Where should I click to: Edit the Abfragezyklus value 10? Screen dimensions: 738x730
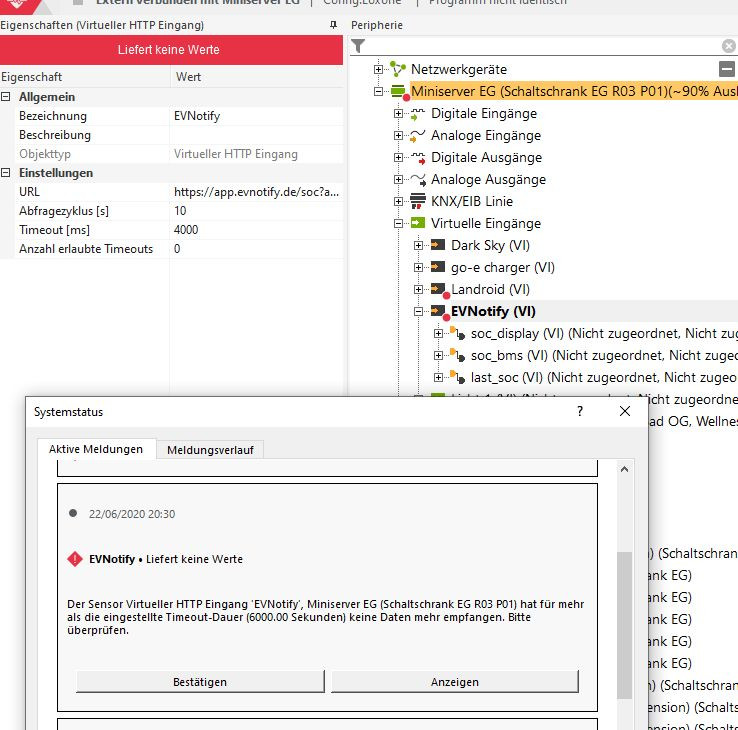[257, 211]
